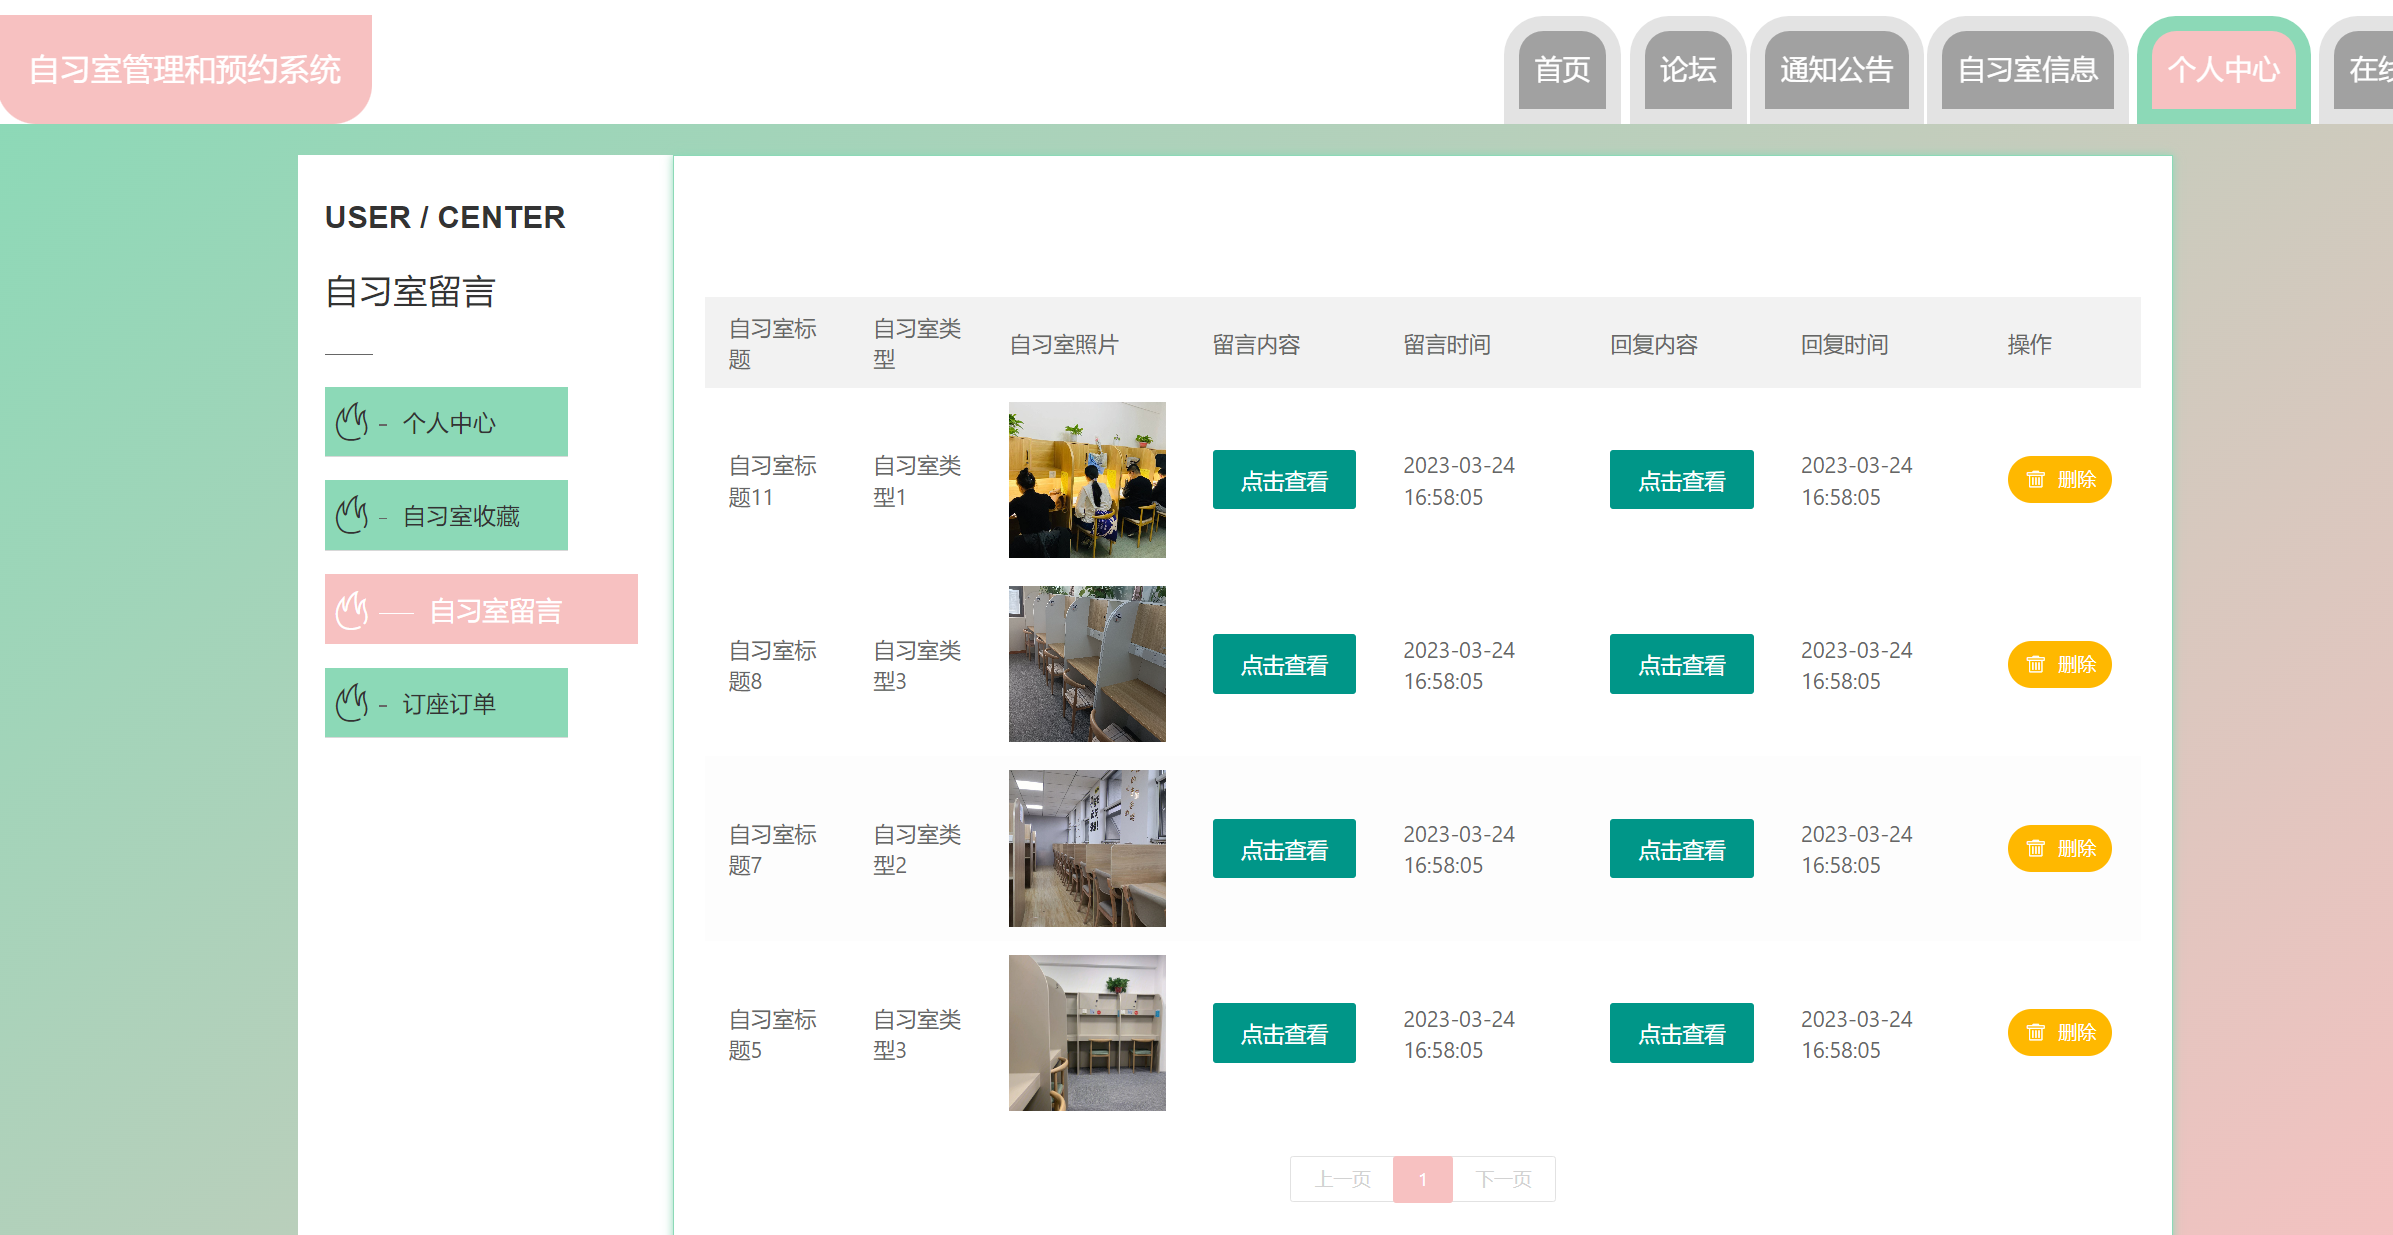Viewport: 2393px width, 1235px height.
Task: Go to the 自习室信息 tab
Action: pyautogui.click(x=2027, y=70)
